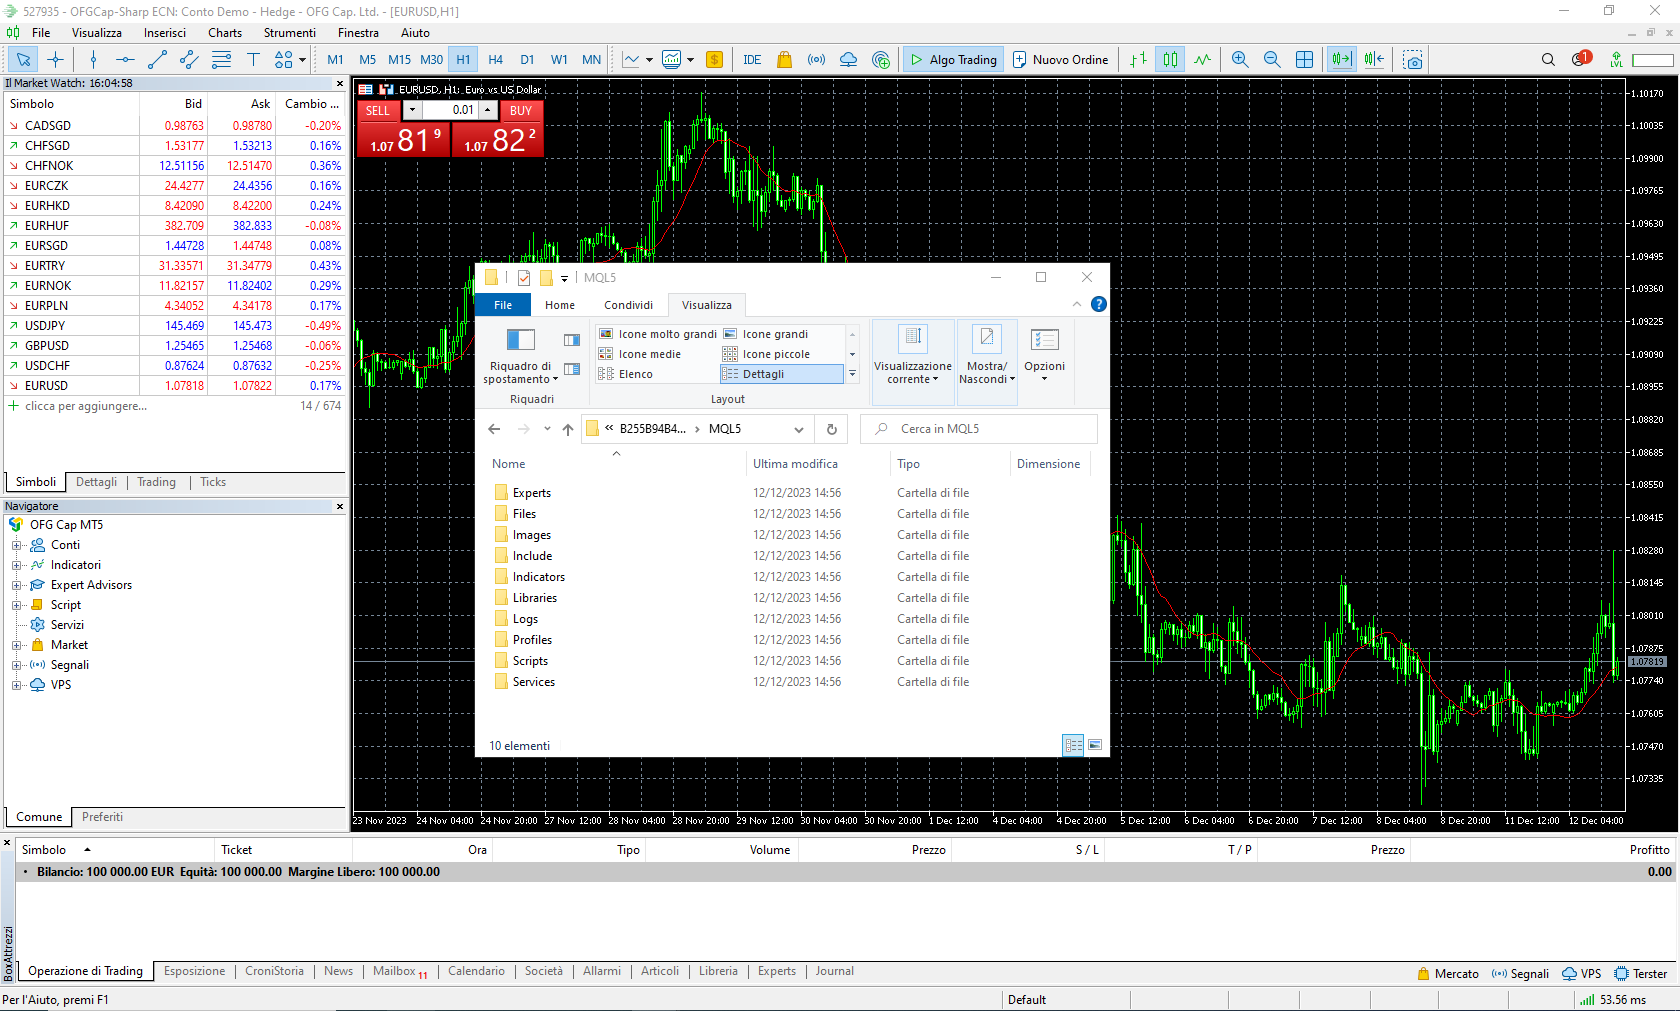Open the account notification icon

1580,59
